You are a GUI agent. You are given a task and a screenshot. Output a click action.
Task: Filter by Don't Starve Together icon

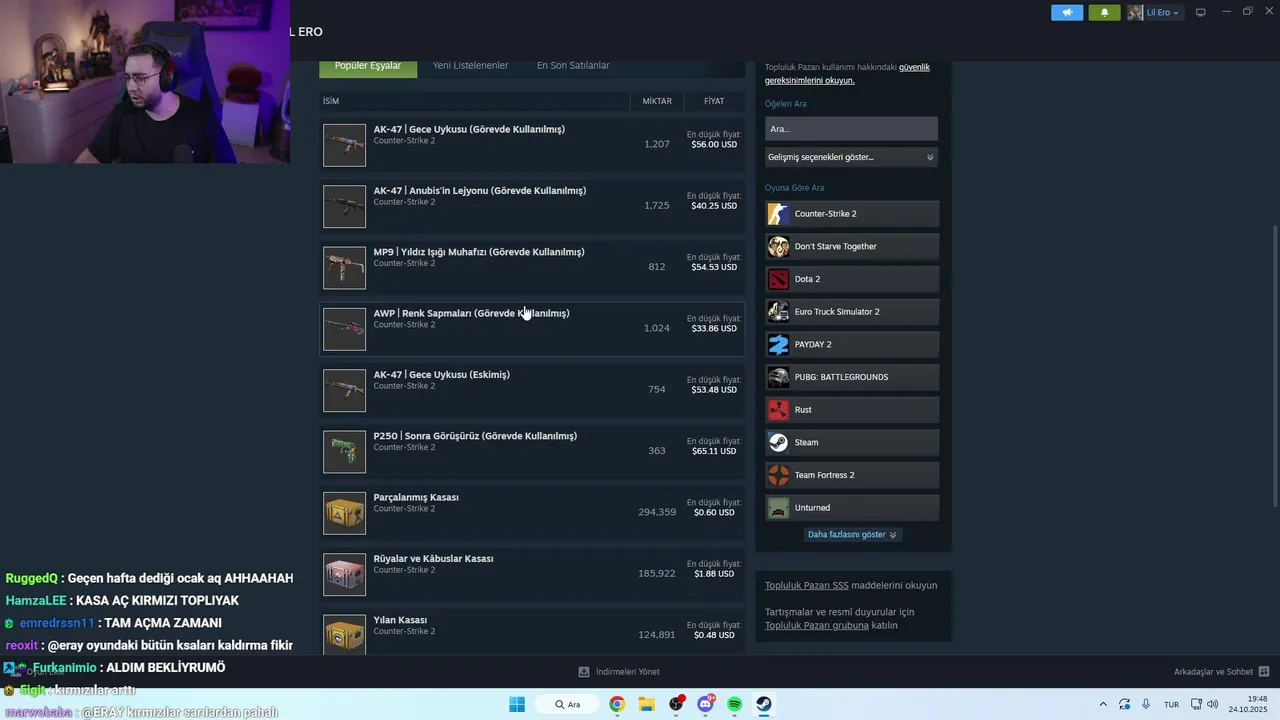(778, 246)
